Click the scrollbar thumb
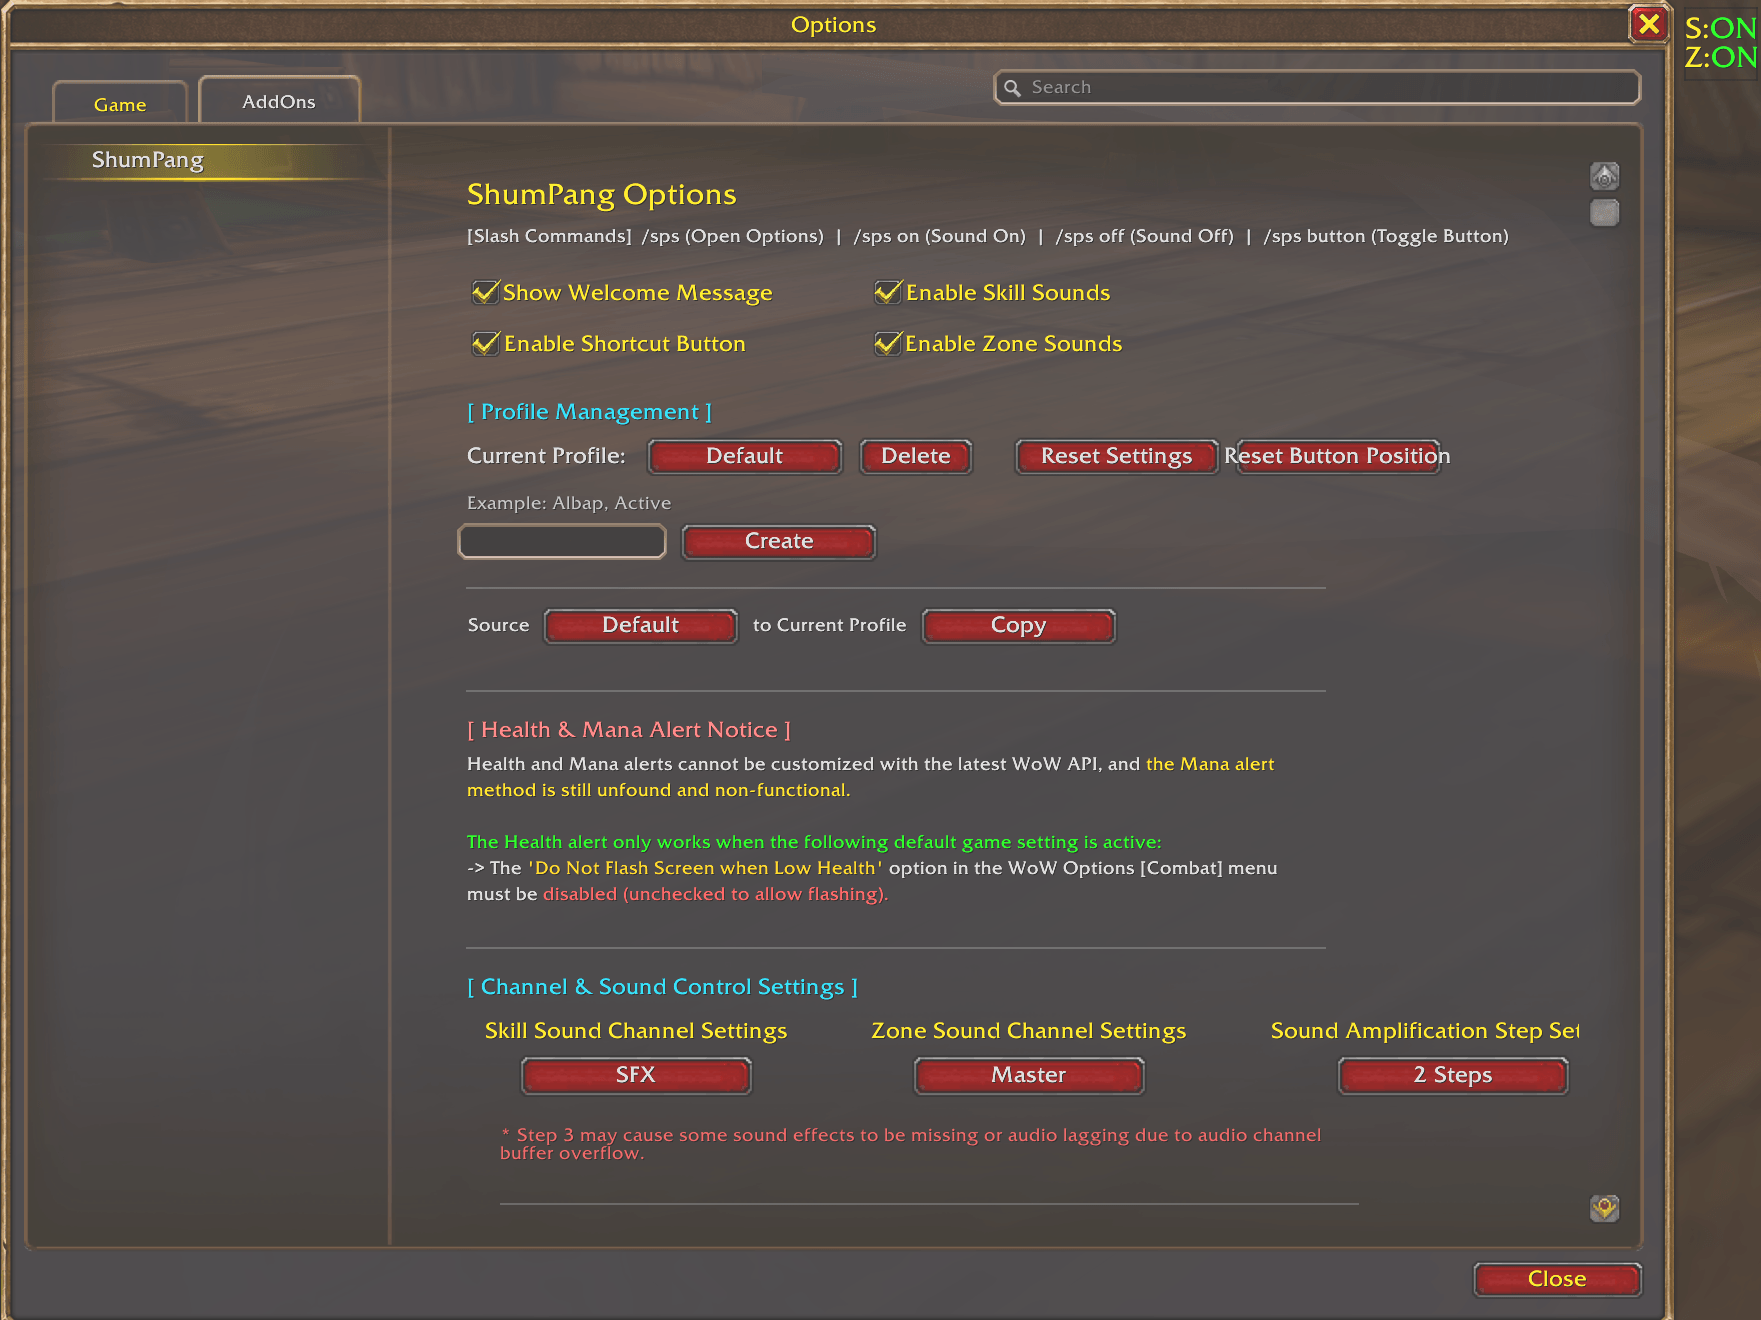Screen dimensions: 1761x1320 pyautogui.click(x=1604, y=212)
